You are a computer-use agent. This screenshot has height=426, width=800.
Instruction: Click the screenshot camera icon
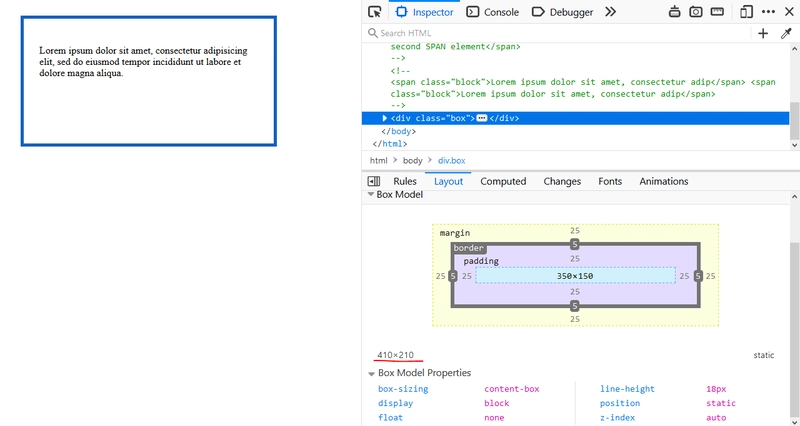(695, 12)
